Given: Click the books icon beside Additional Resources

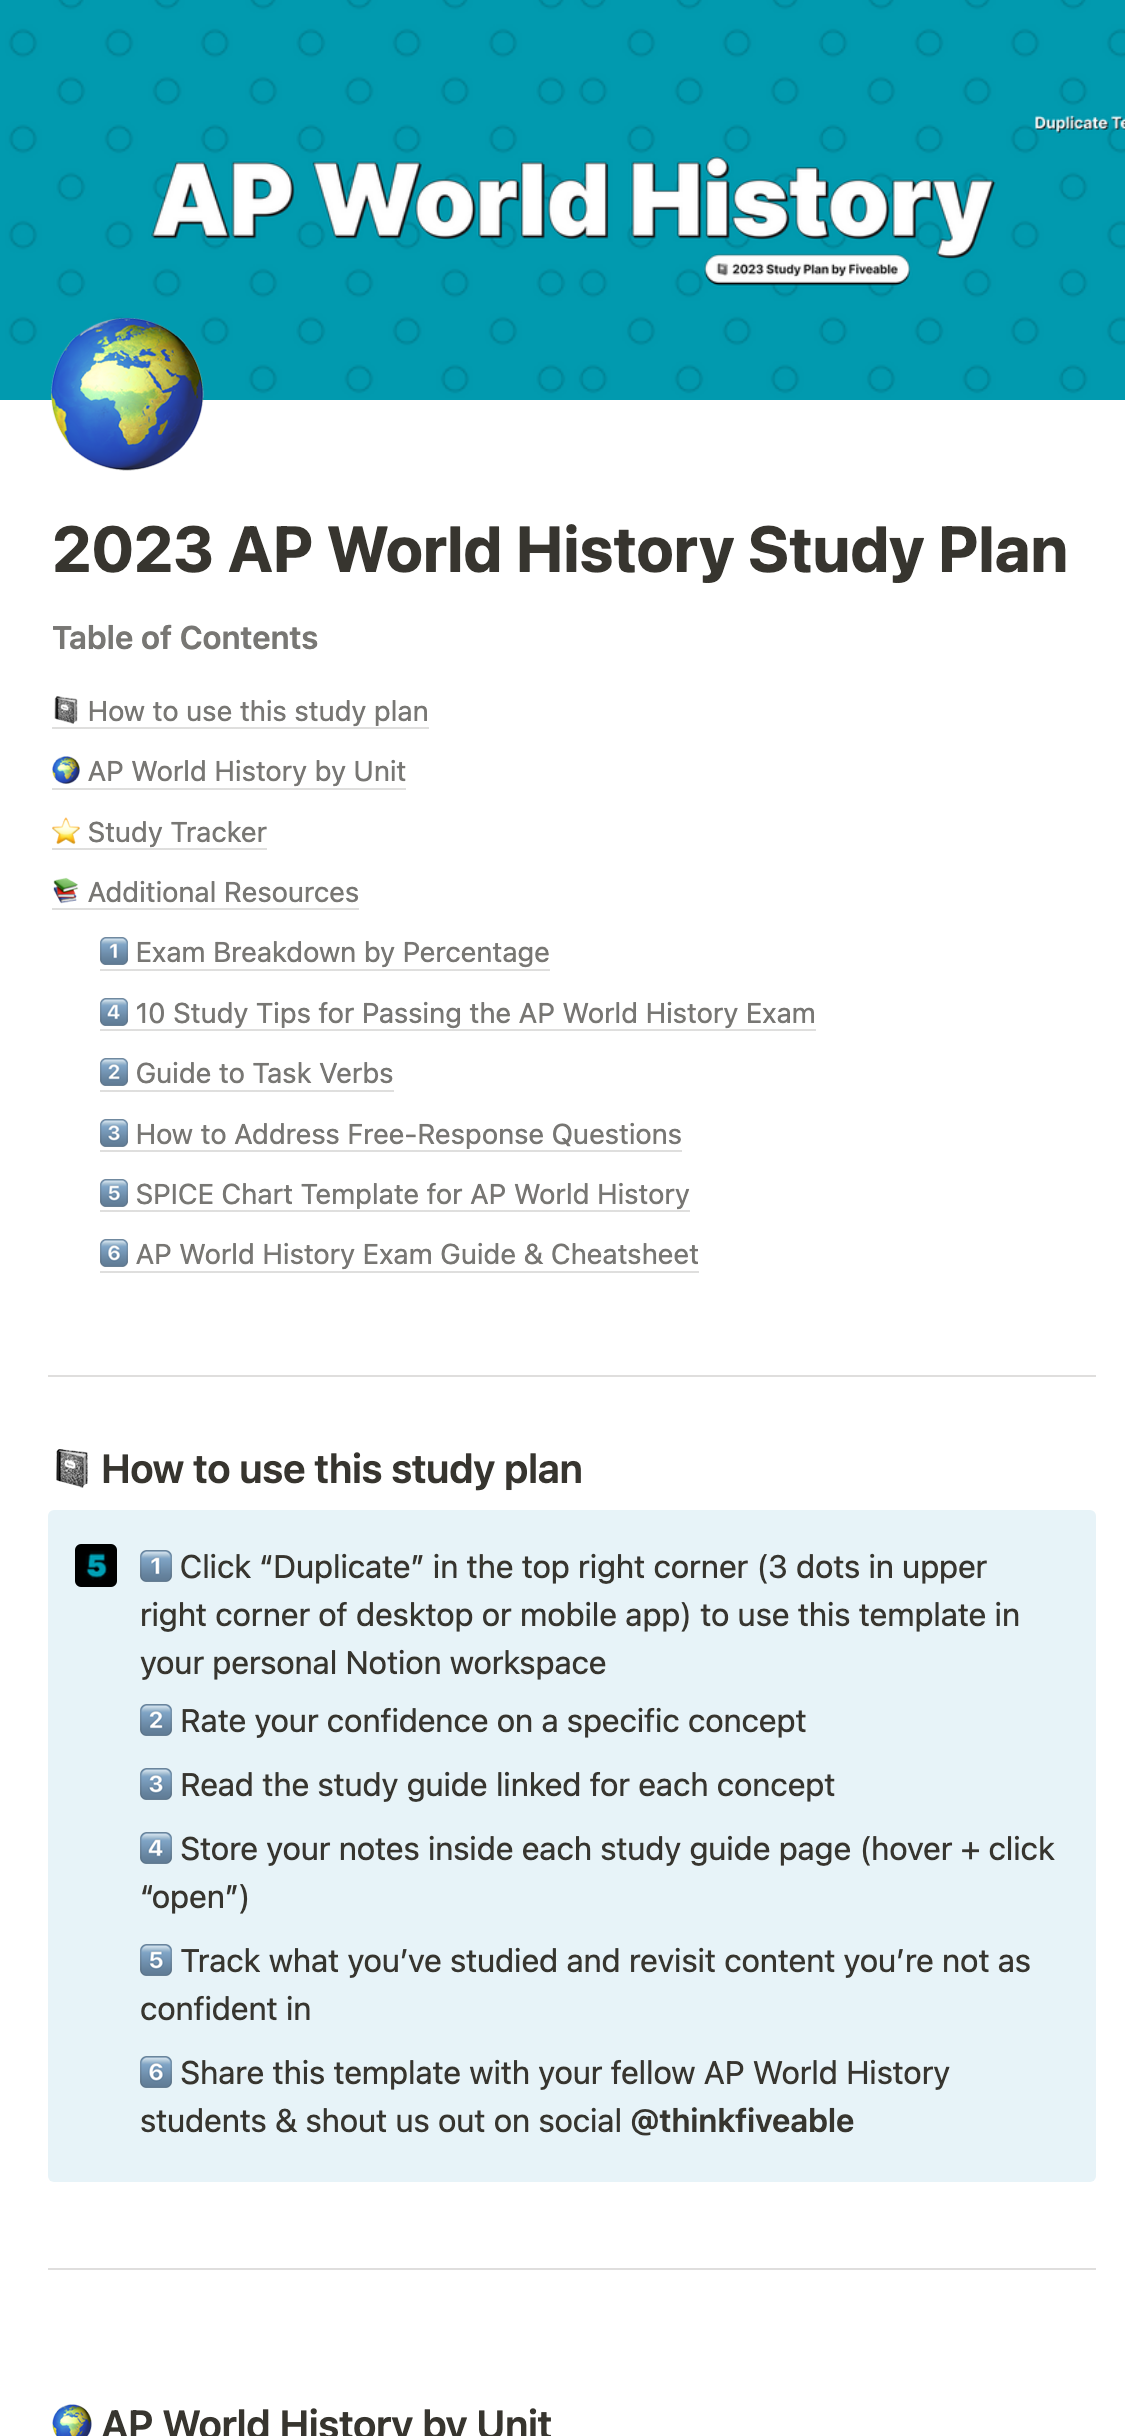Looking at the screenshot, I should 66,891.
